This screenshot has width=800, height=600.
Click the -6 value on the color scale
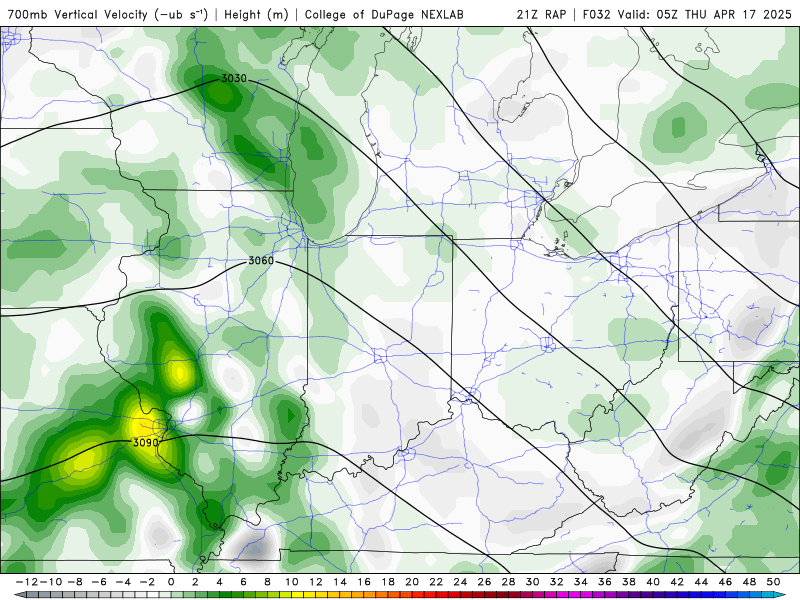[x=99, y=582]
